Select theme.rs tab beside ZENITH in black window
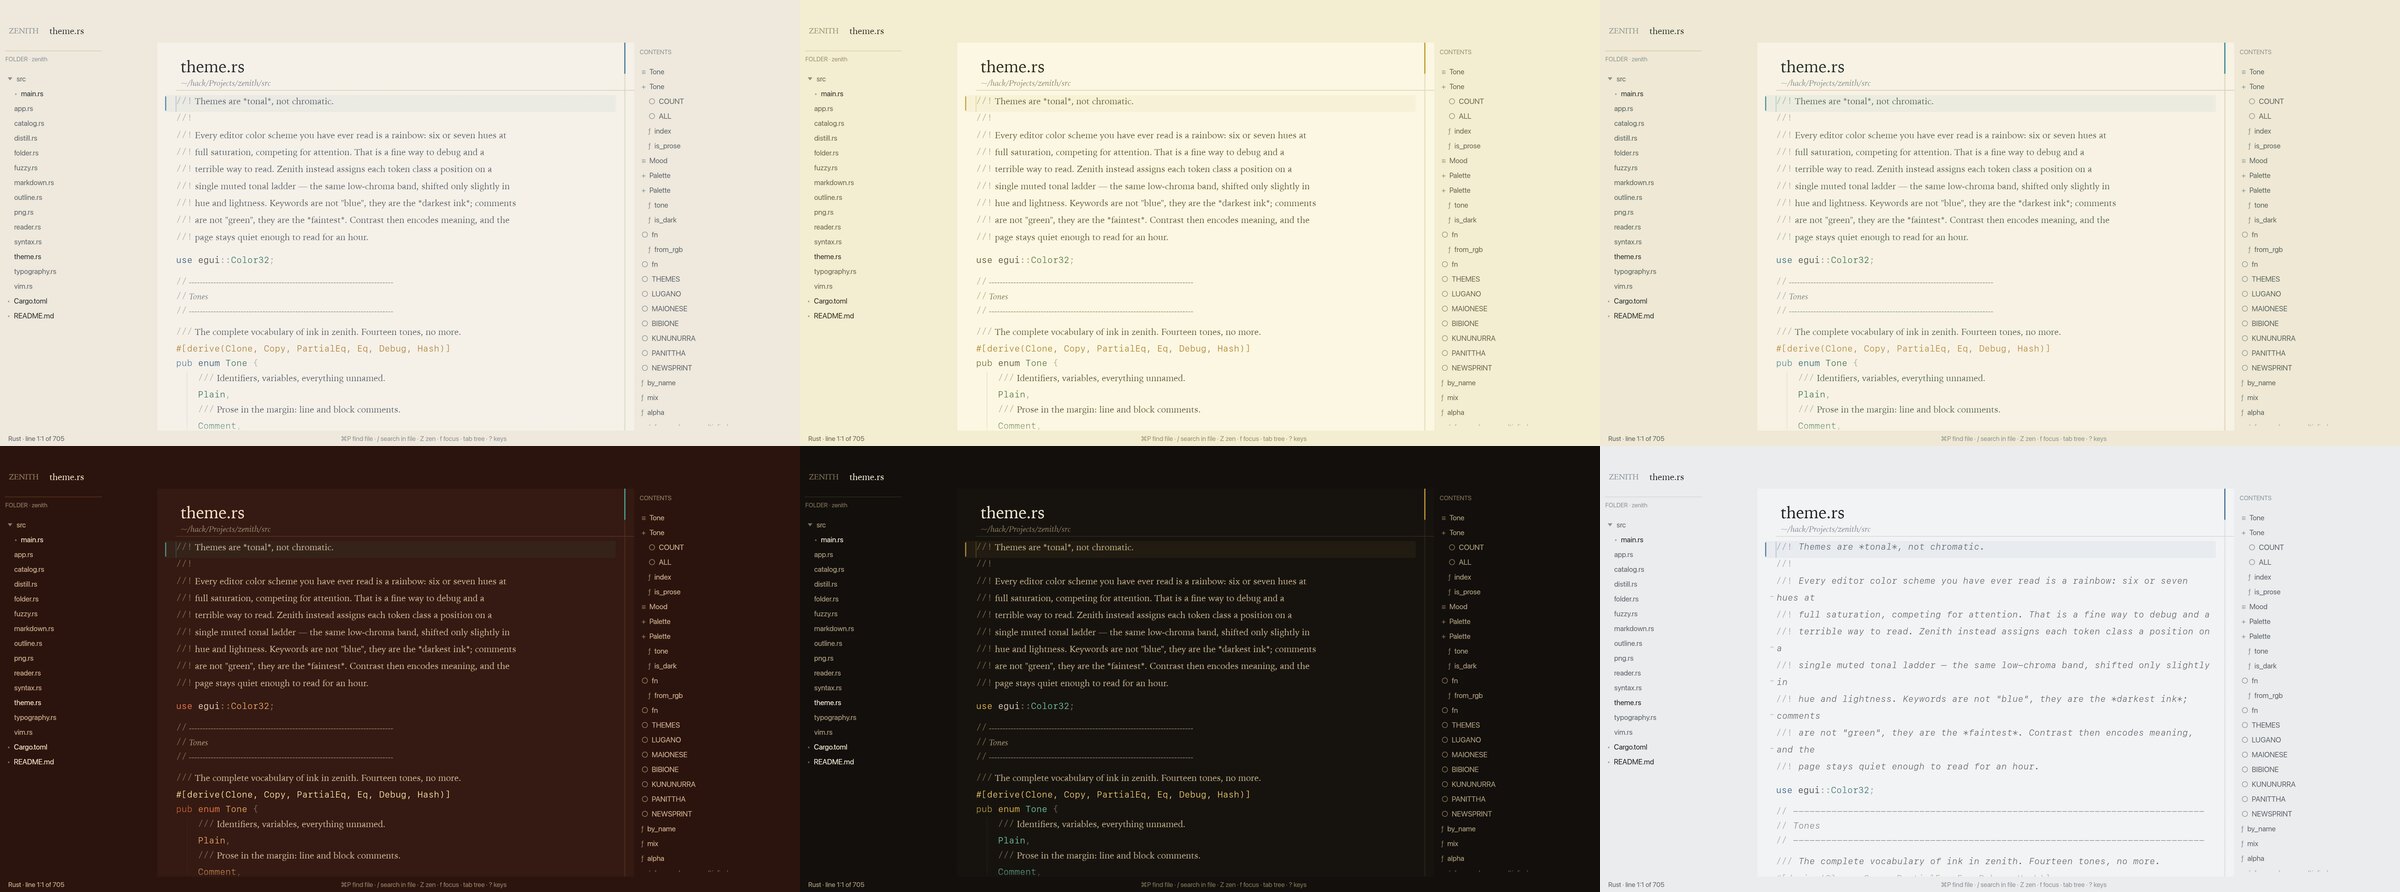The width and height of the screenshot is (2400, 892). click(867, 477)
